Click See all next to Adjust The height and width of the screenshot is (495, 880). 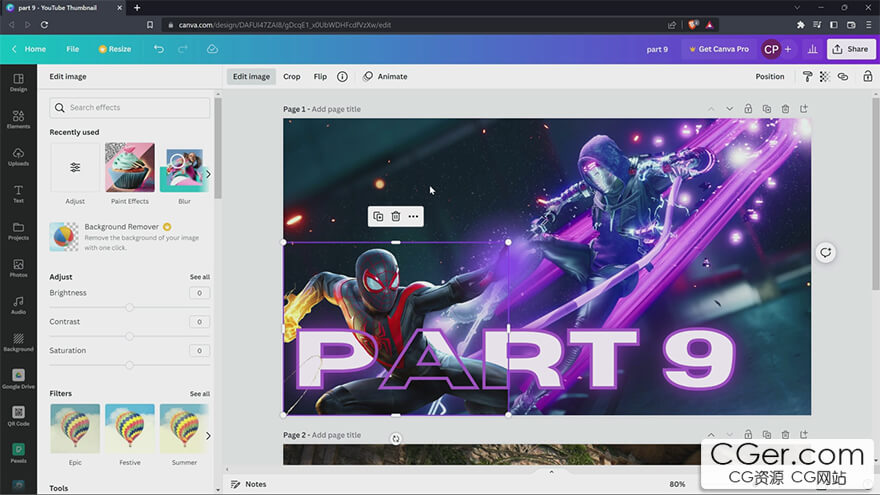pos(200,277)
